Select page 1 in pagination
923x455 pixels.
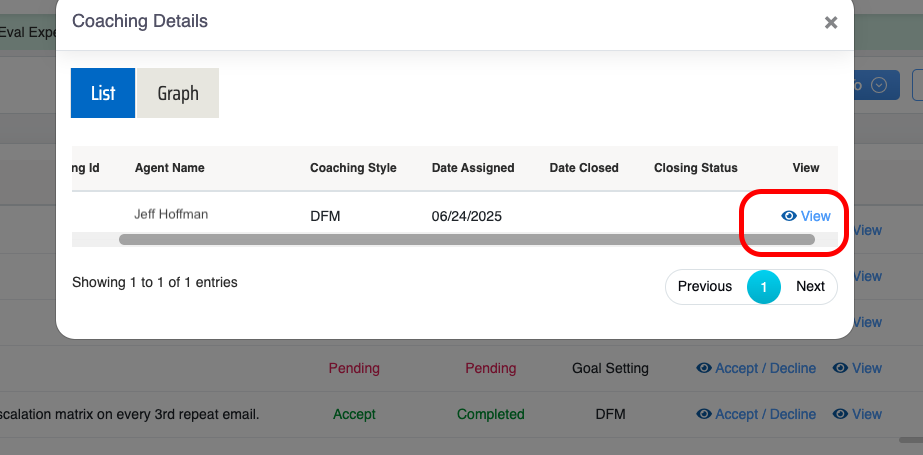point(764,287)
